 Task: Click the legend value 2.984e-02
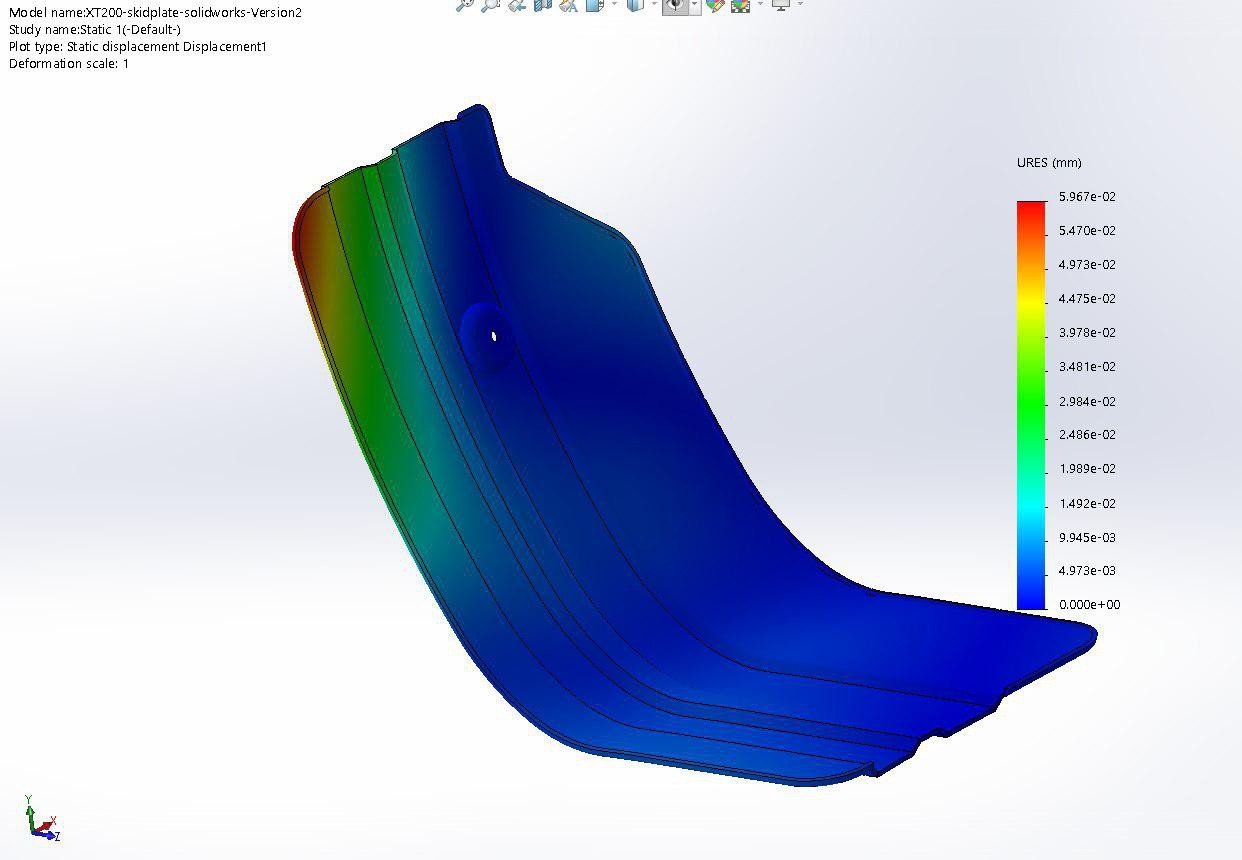pos(1087,402)
